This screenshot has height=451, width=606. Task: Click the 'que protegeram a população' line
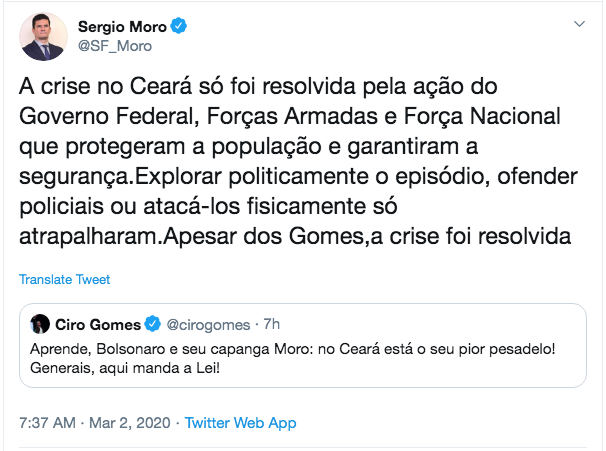[249, 147]
